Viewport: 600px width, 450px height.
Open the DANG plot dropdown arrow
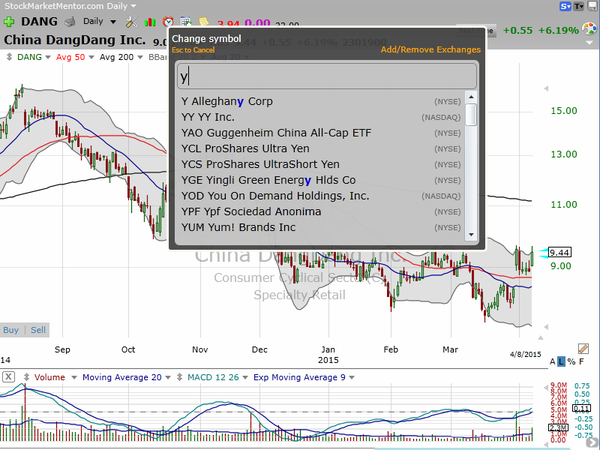tap(48, 57)
